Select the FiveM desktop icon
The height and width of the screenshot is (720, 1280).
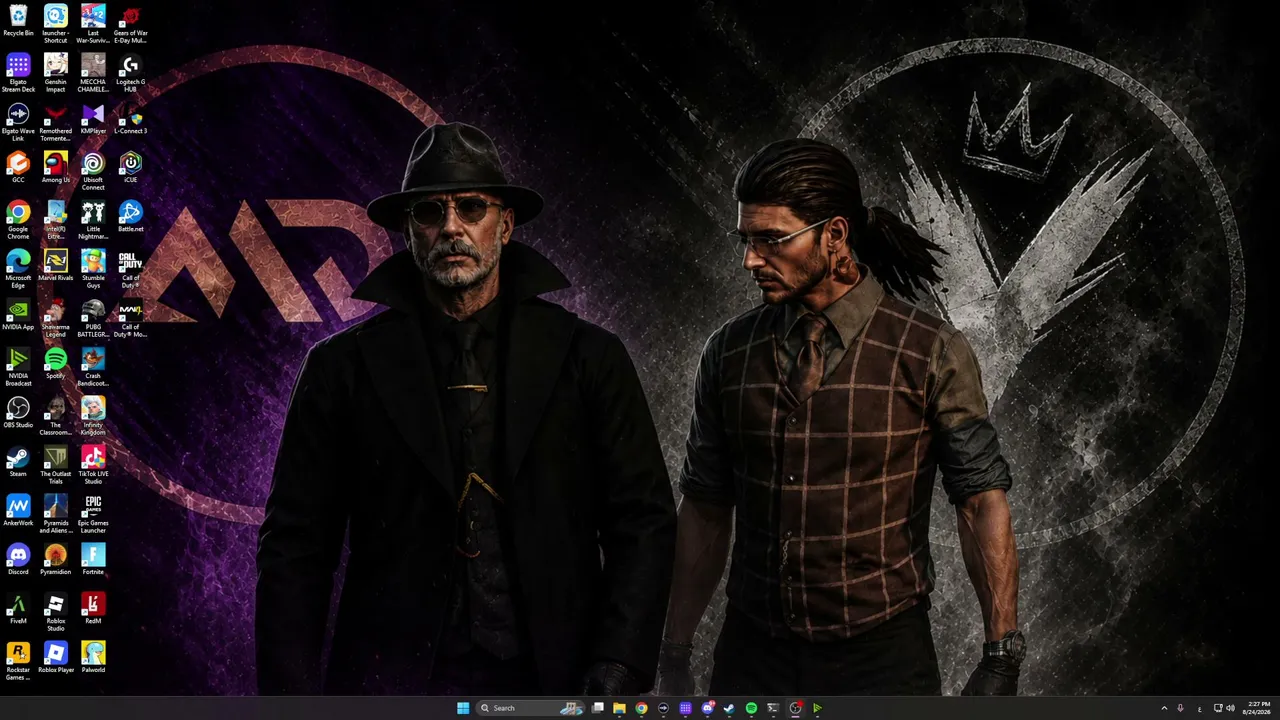pos(18,609)
